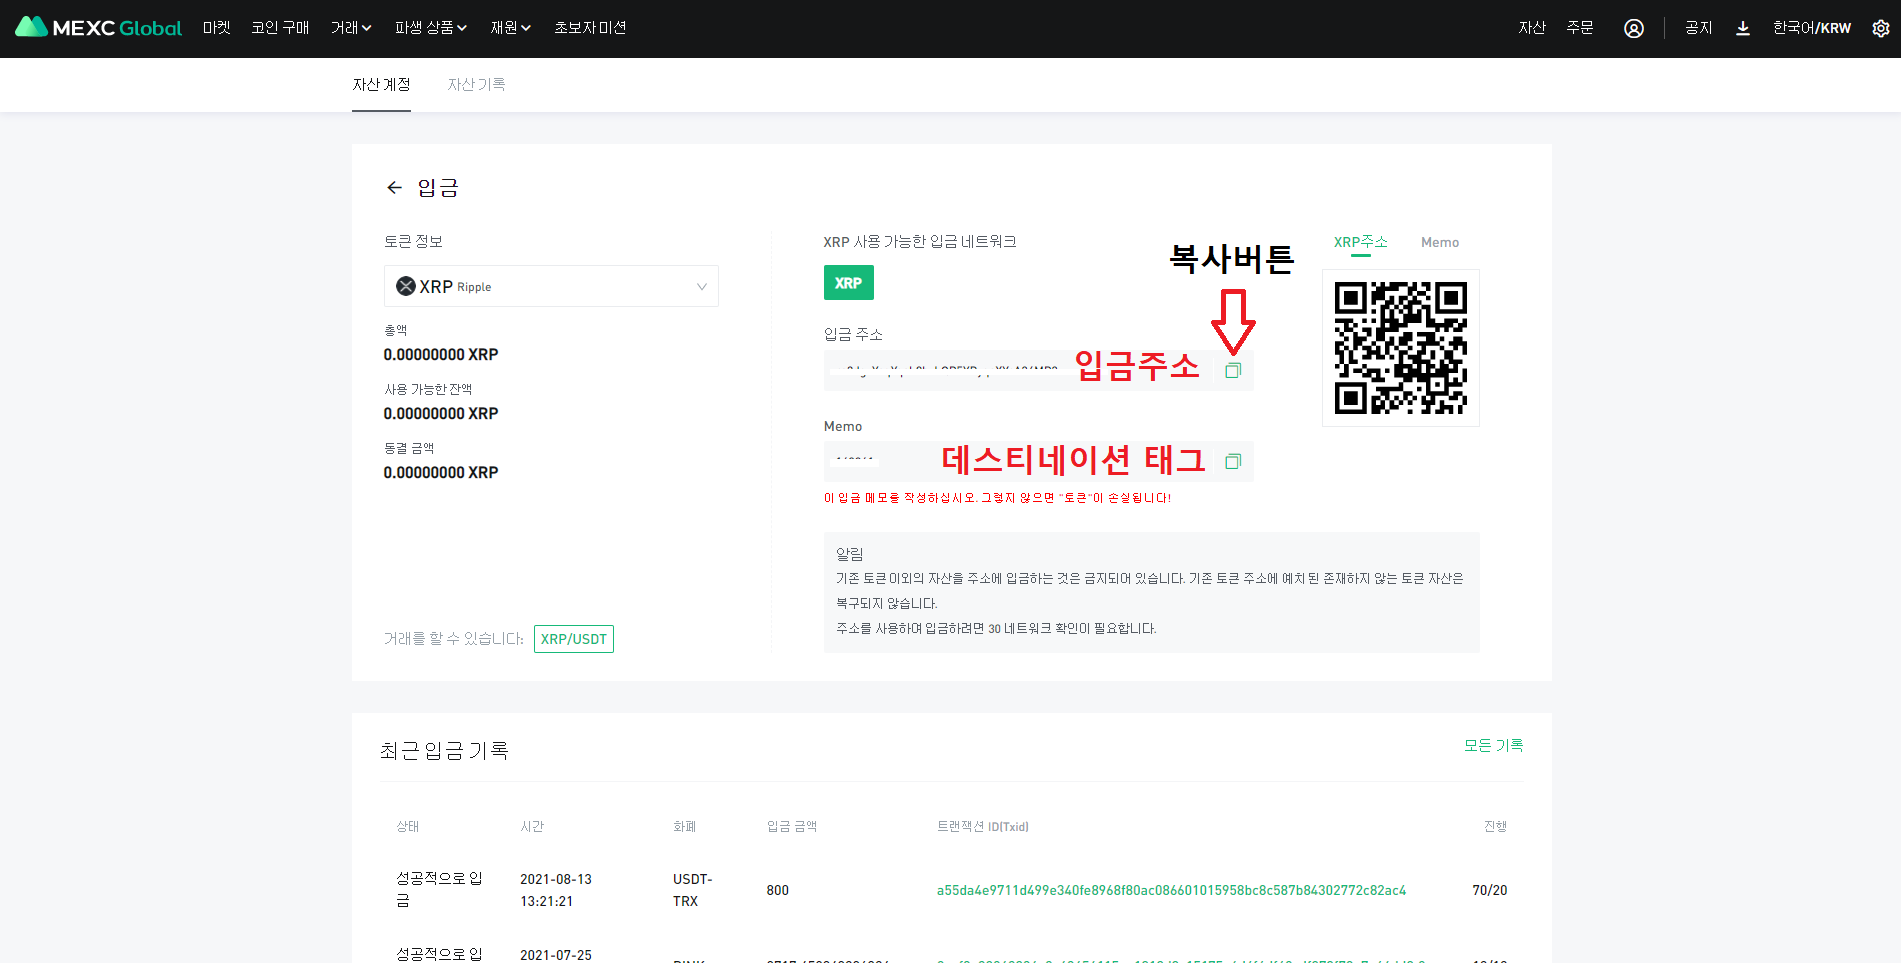This screenshot has width=1901, height=963.
Task: Open the 마켓 menu item
Action: [x=216, y=28]
